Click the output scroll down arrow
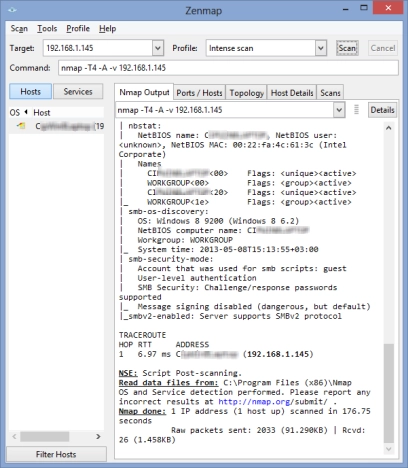Screen dimensions: 408x468 pyautogui.click(x=389, y=449)
